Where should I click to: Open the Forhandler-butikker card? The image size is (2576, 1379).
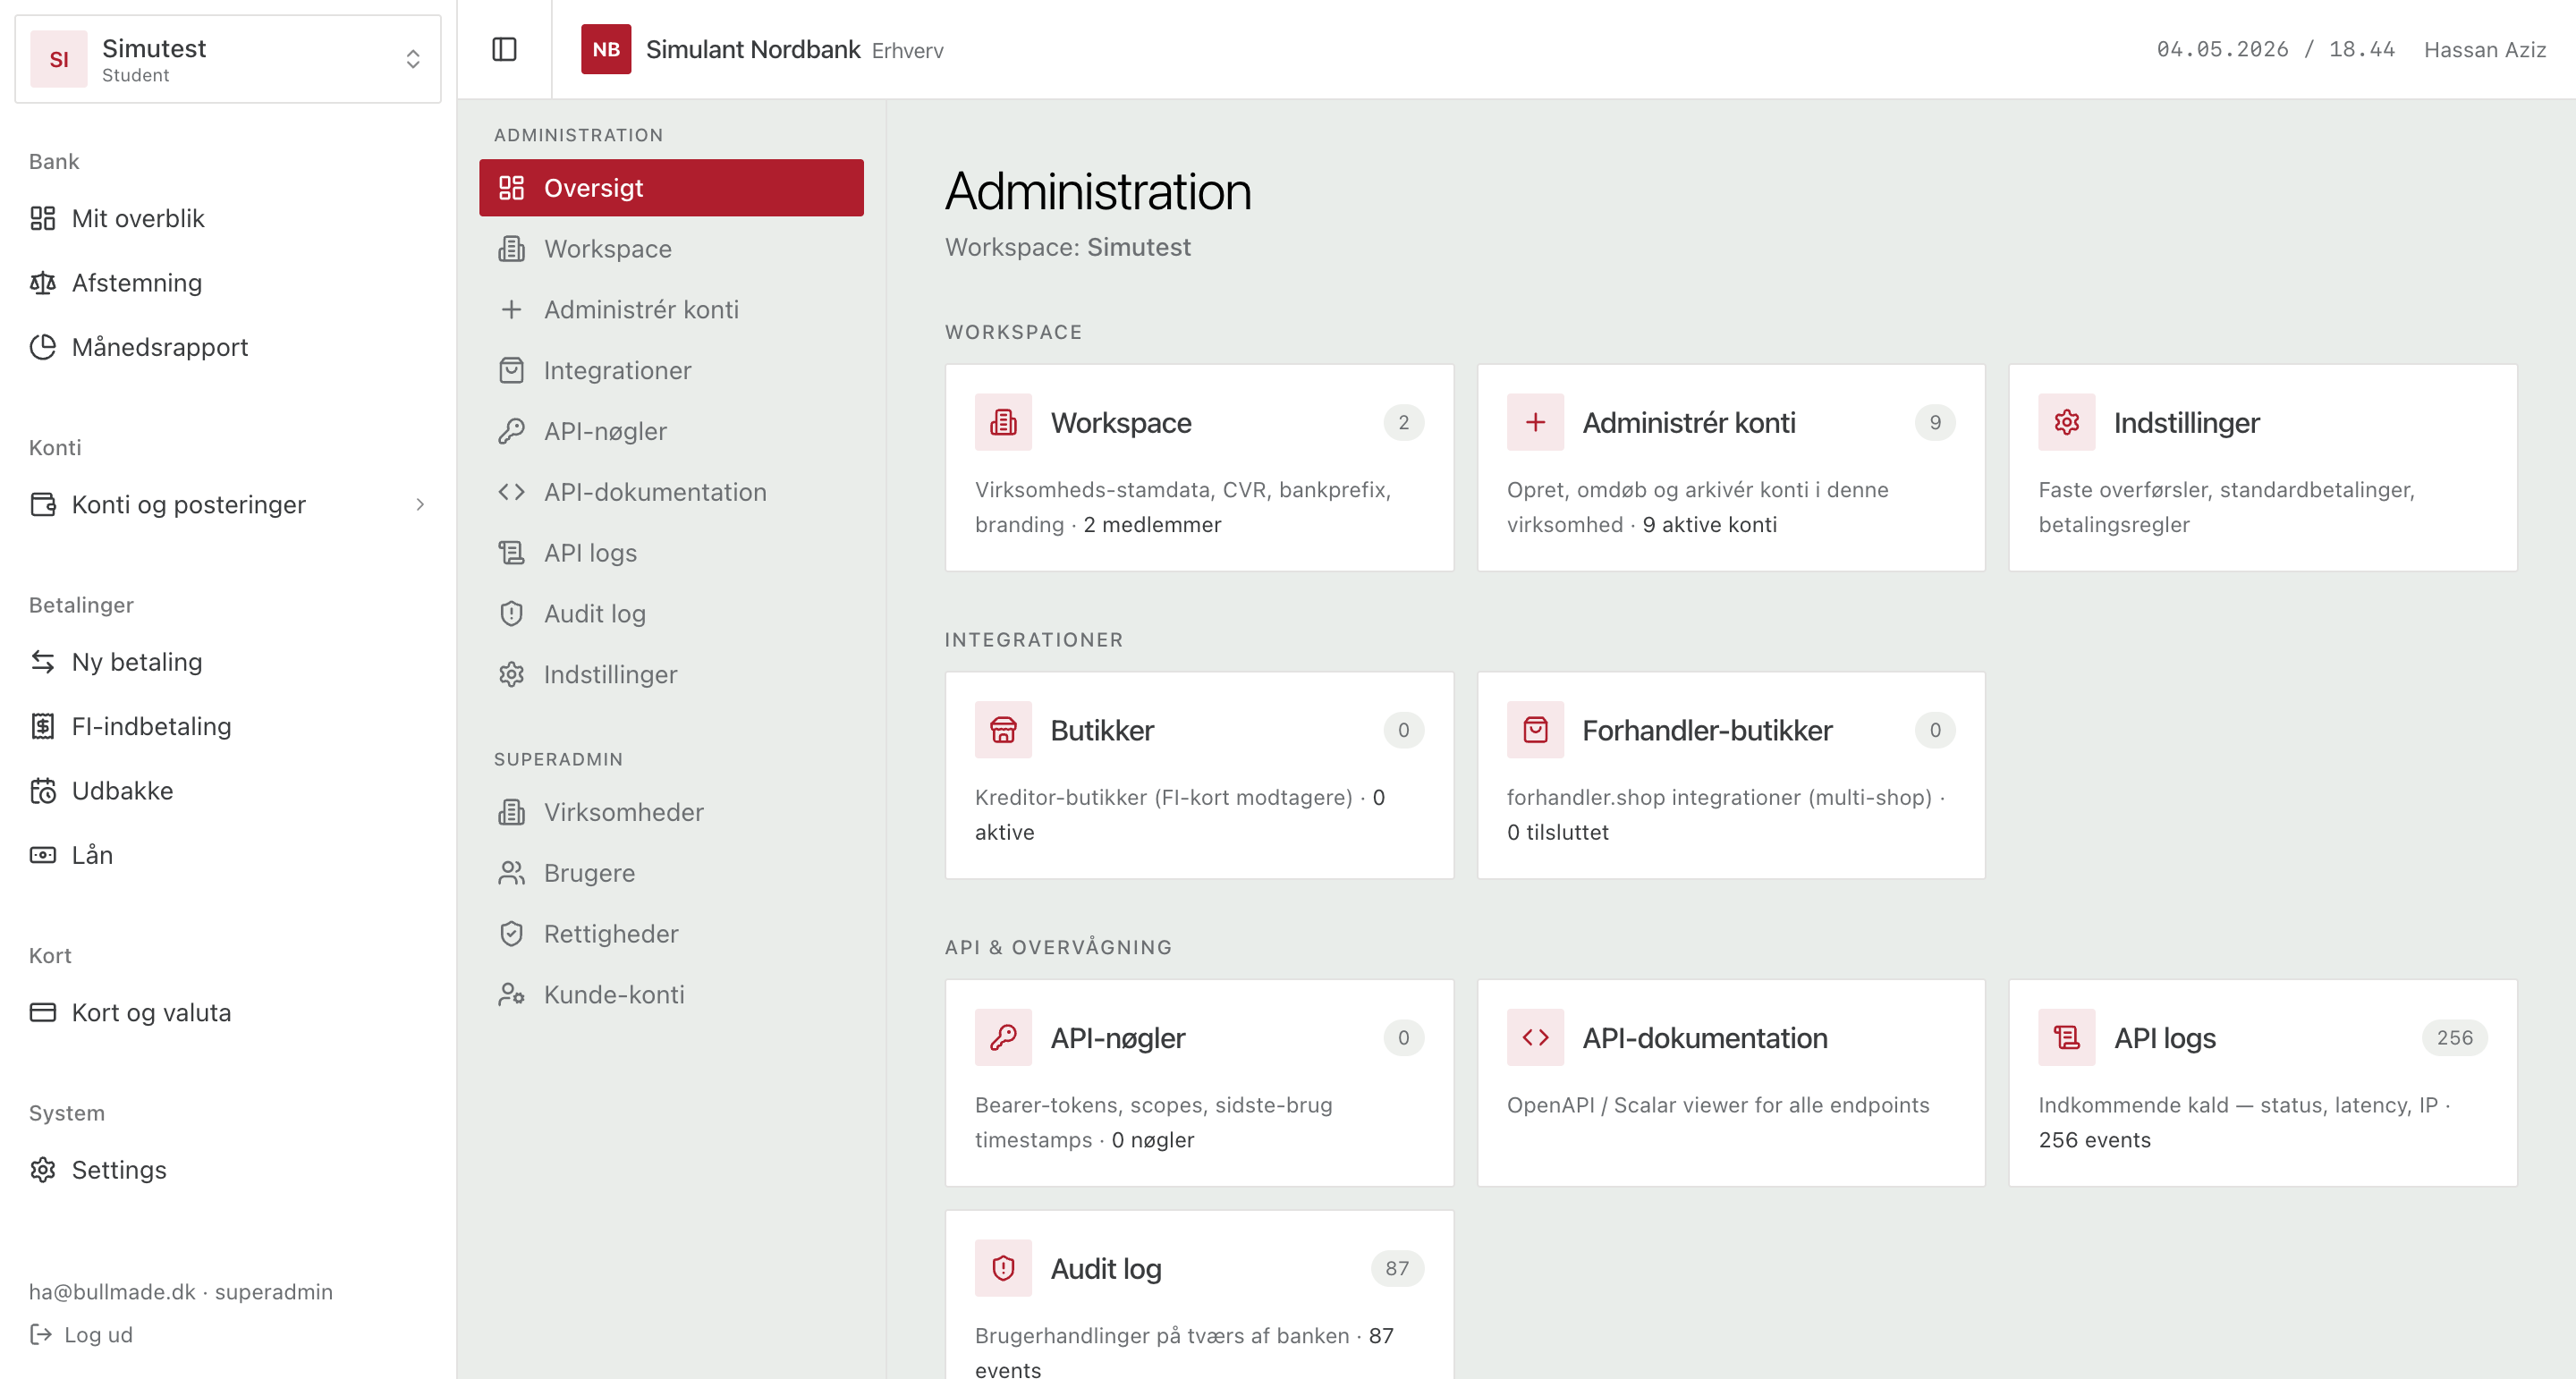click(x=1731, y=775)
